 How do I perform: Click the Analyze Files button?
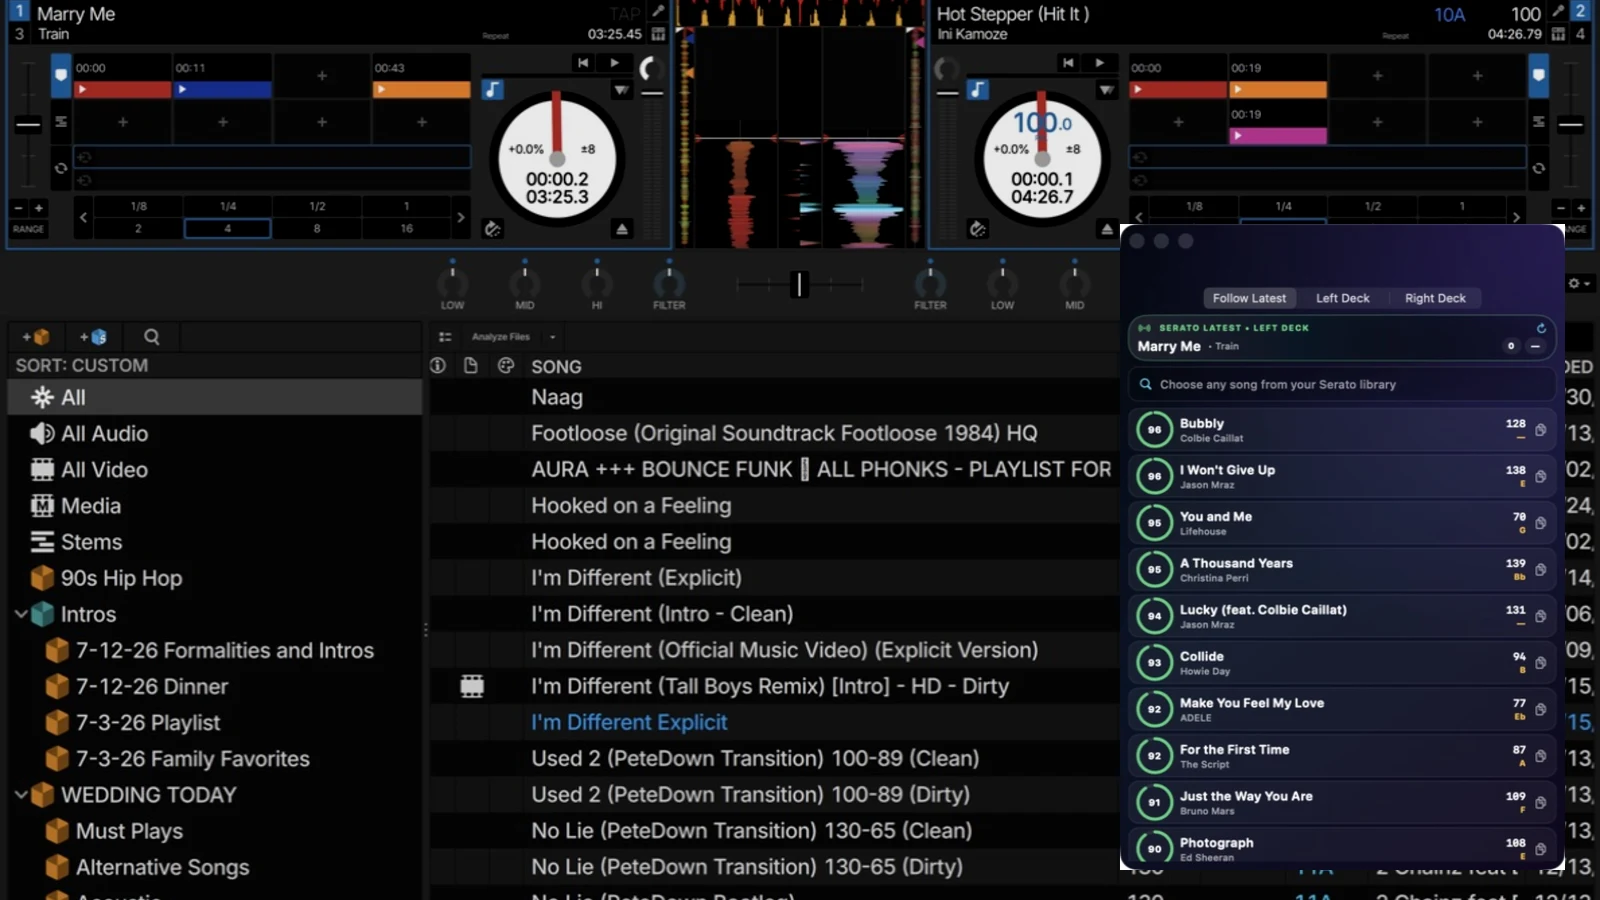pos(500,337)
